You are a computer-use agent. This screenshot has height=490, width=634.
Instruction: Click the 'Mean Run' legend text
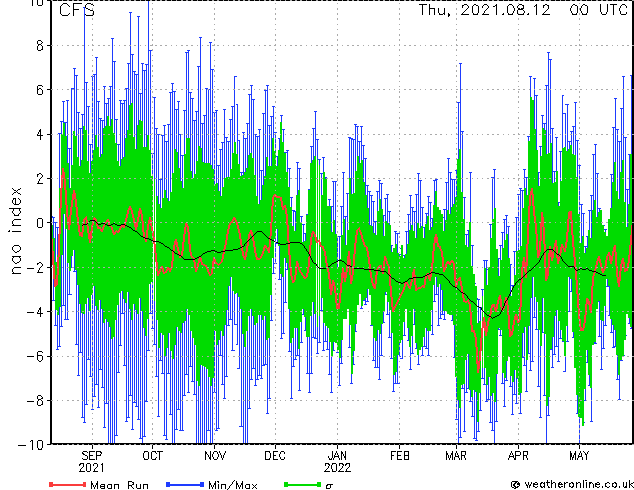coord(119,485)
